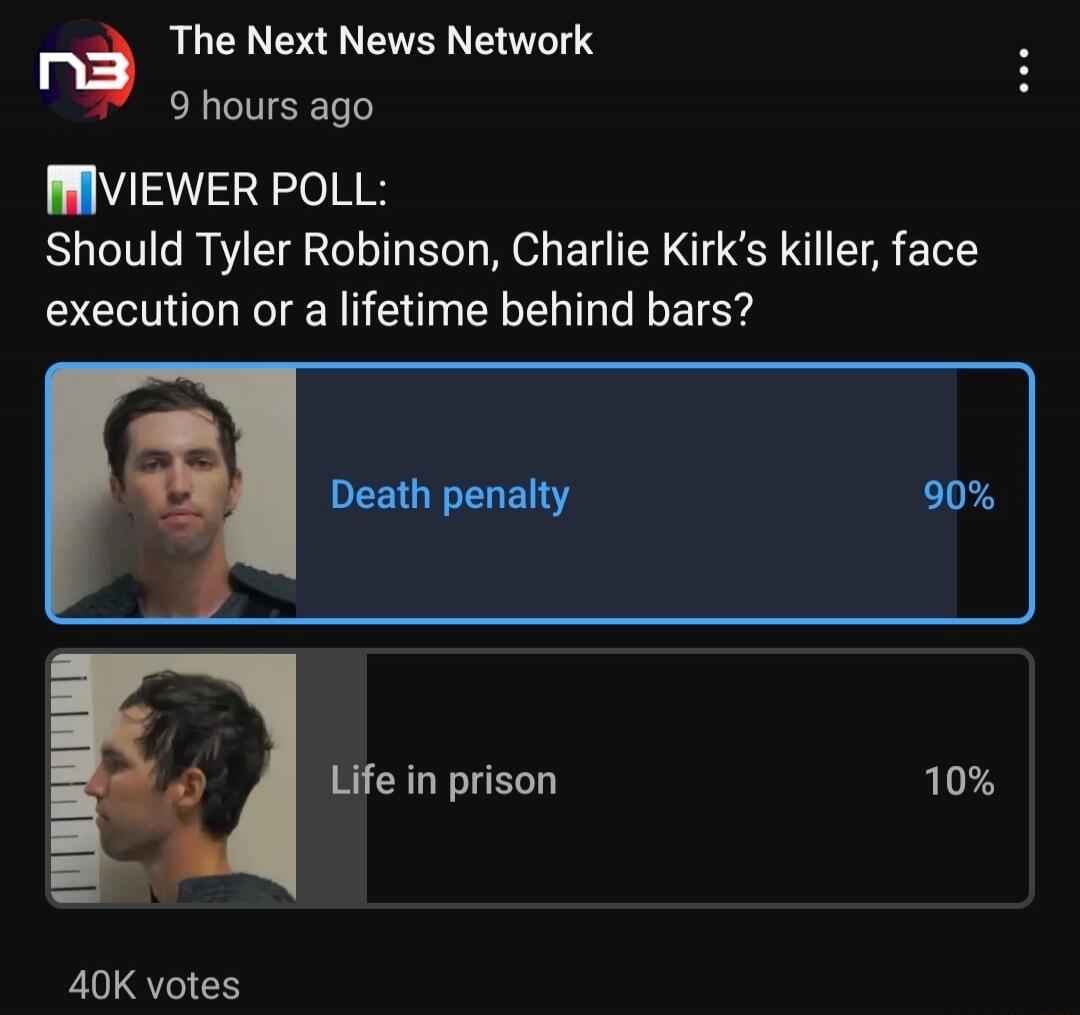Open The Next News Network channel name
Image resolution: width=1080 pixels, height=1015 pixels.
click(381, 40)
